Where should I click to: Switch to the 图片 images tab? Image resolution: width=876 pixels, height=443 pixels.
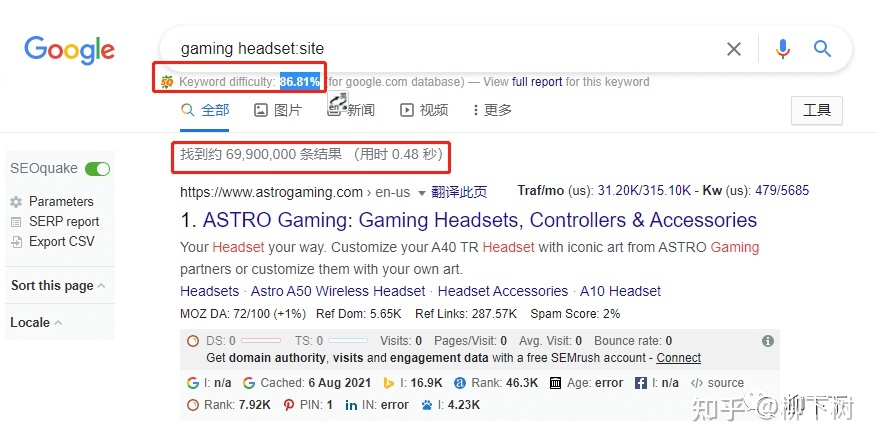coord(278,110)
